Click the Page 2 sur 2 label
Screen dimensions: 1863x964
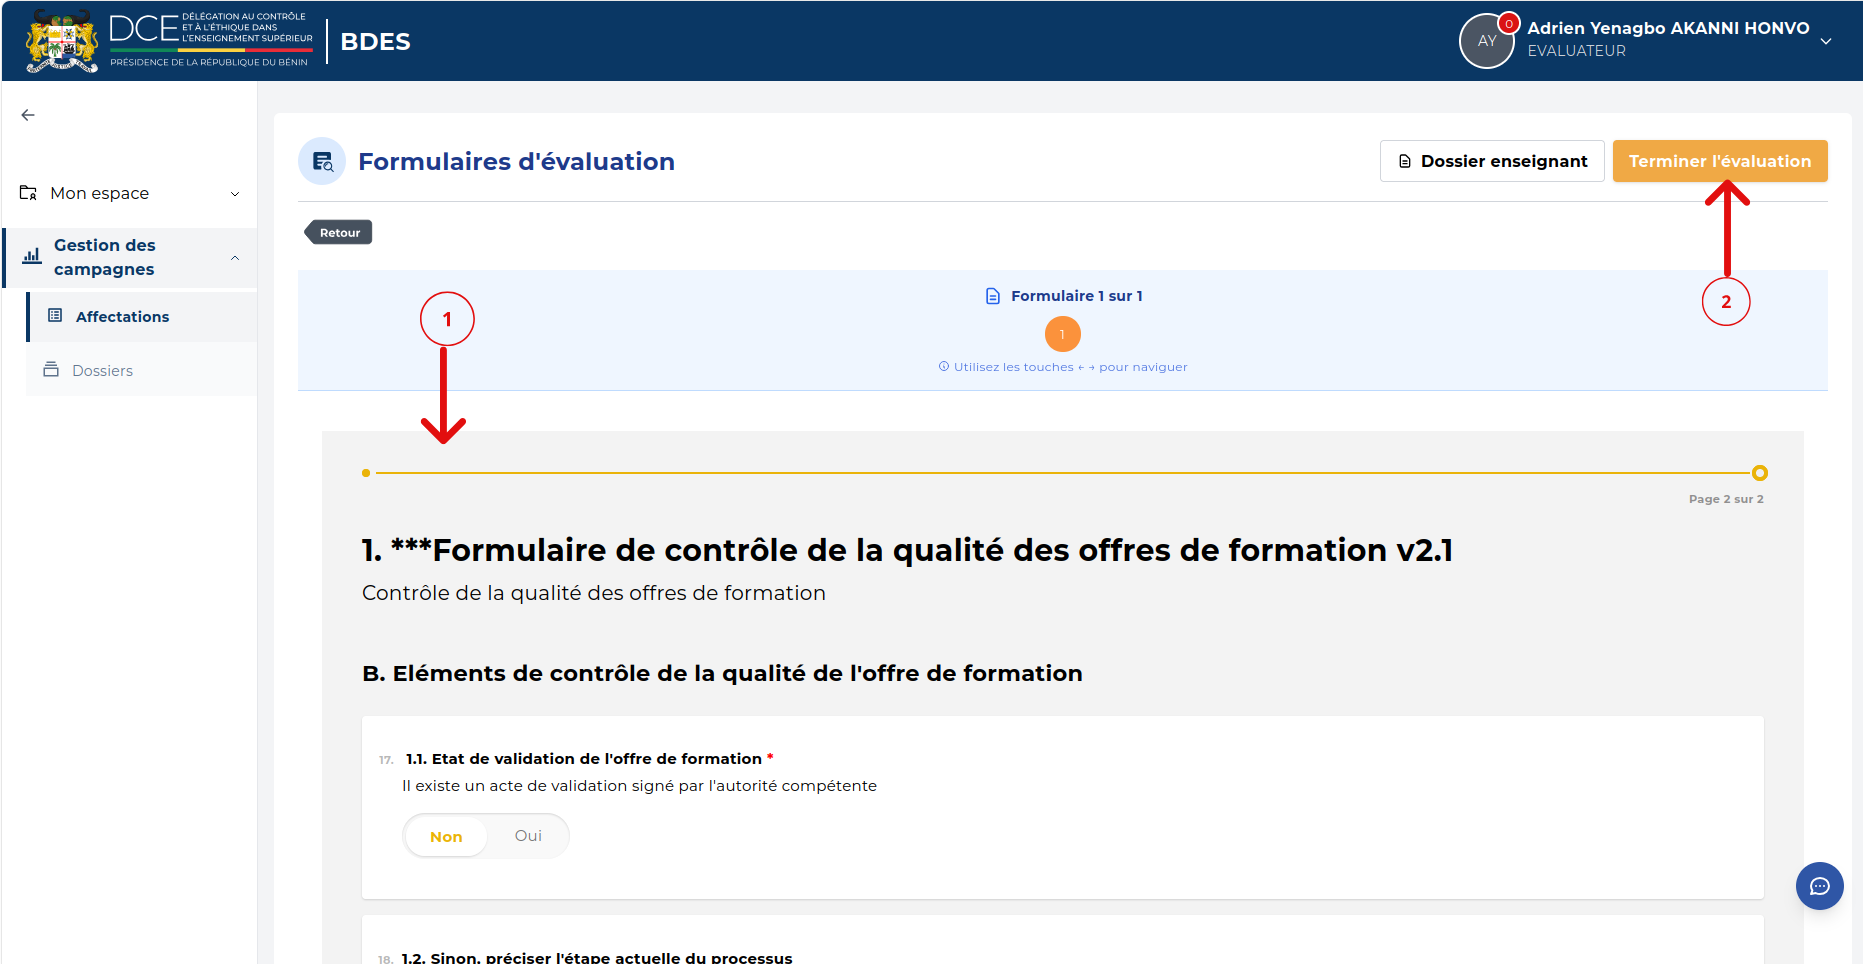[x=1726, y=499]
